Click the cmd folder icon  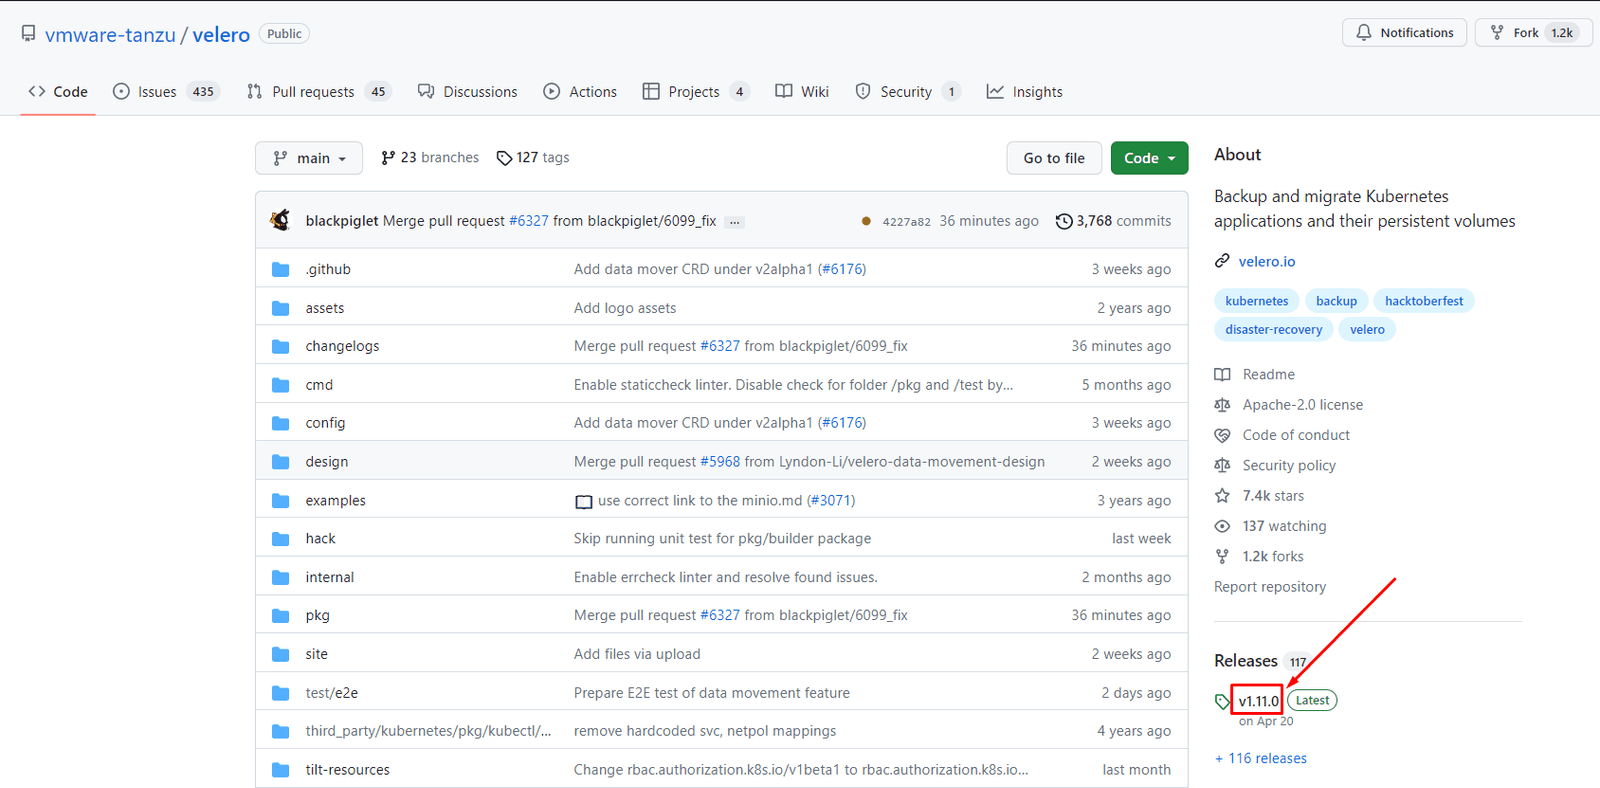tap(281, 385)
